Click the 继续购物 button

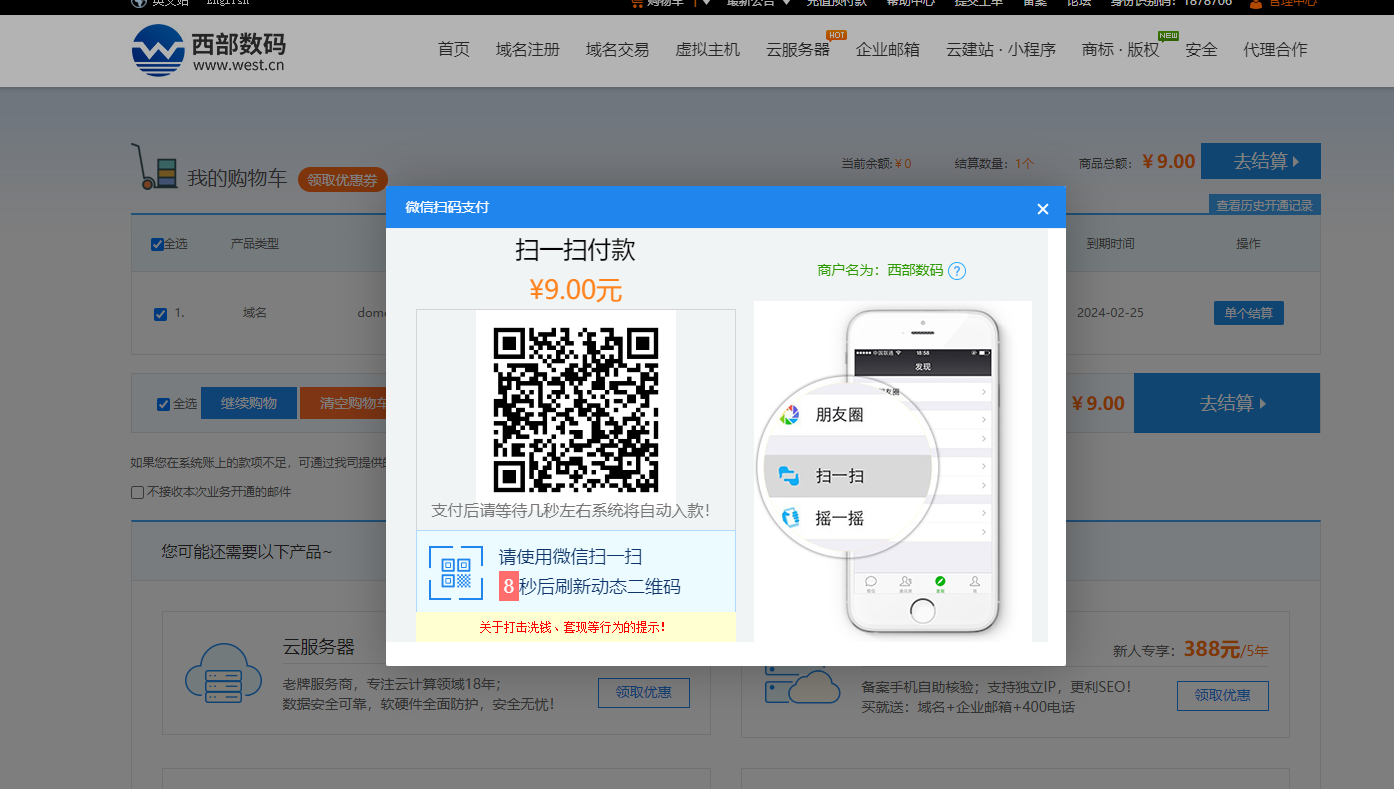coord(249,403)
